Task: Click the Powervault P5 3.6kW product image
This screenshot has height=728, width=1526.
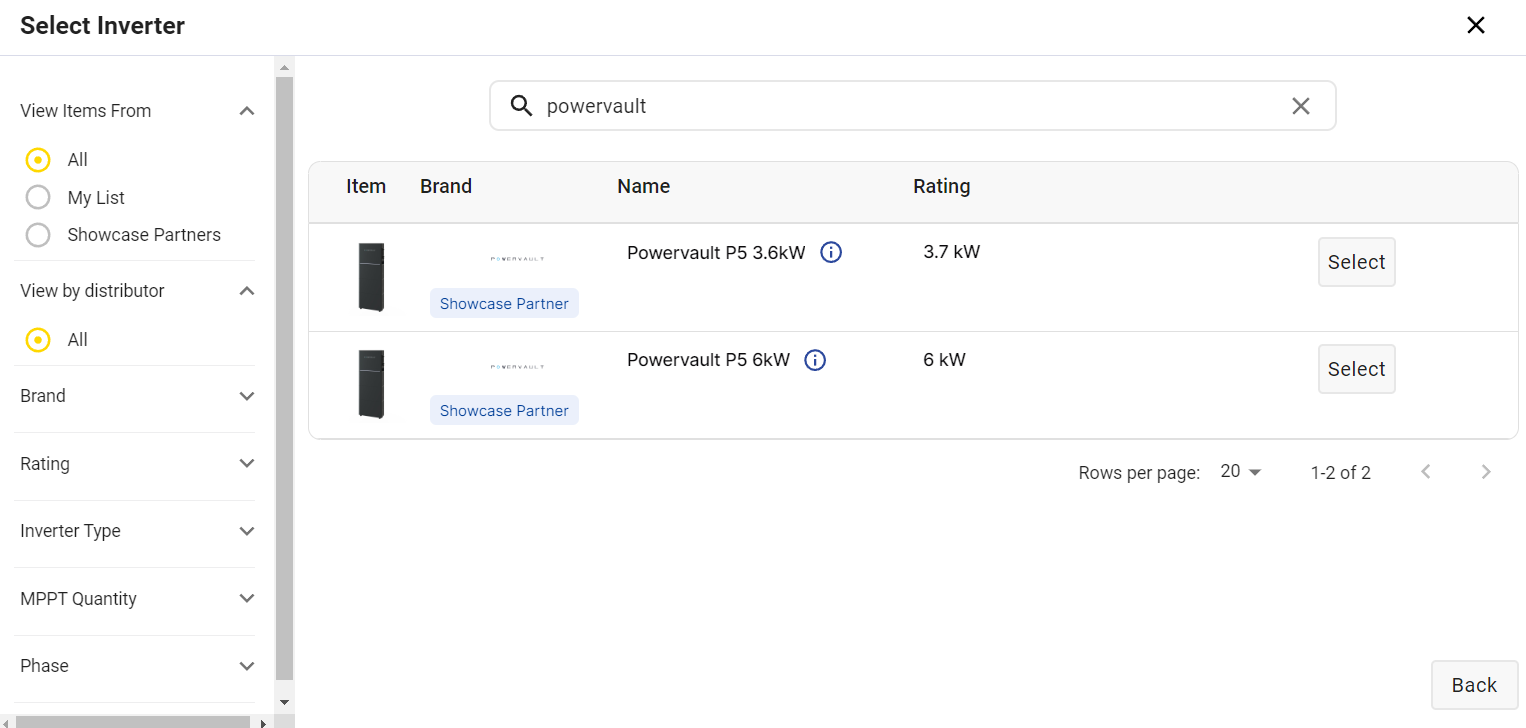Action: coord(372,277)
